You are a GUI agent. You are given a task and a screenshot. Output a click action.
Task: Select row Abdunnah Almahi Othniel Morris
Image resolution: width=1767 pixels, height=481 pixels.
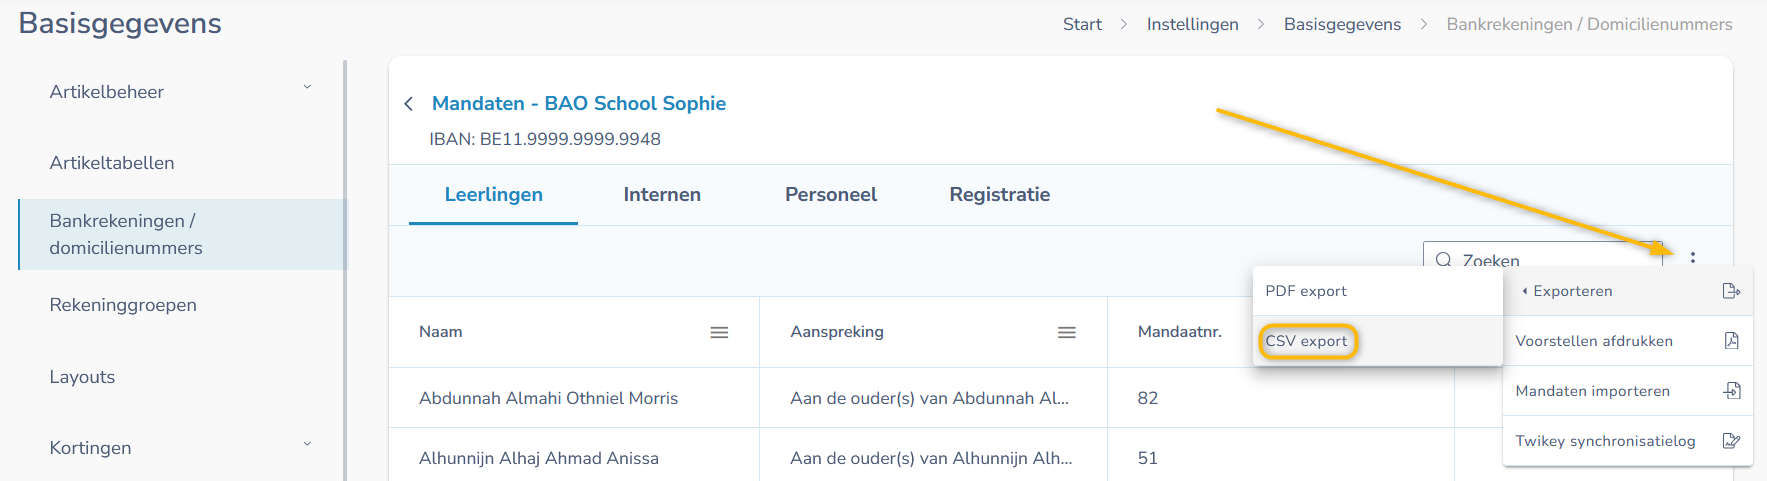548,398
